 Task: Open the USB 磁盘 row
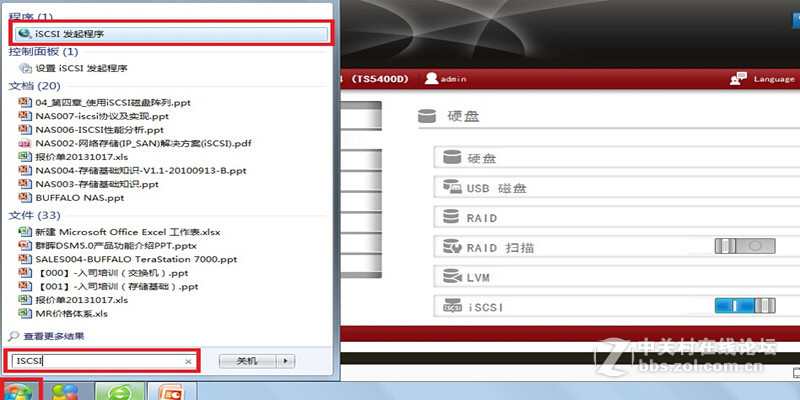pyautogui.click(x=616, y=188)
